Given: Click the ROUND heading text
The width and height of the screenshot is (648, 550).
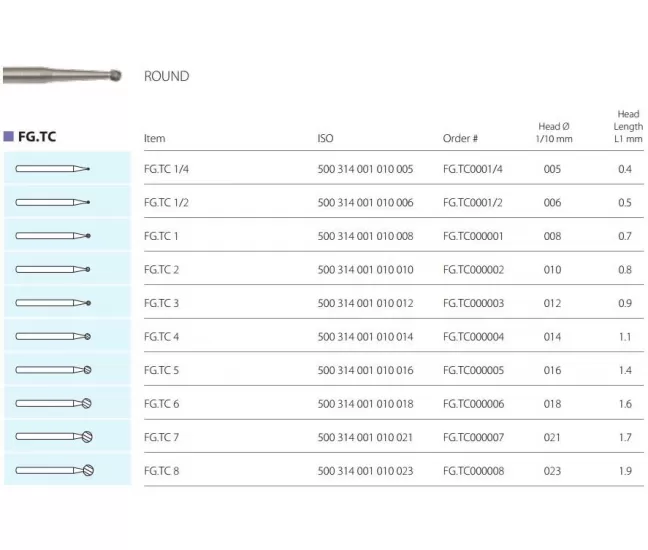Looking at the screenshot, I should tap(166, 77).
